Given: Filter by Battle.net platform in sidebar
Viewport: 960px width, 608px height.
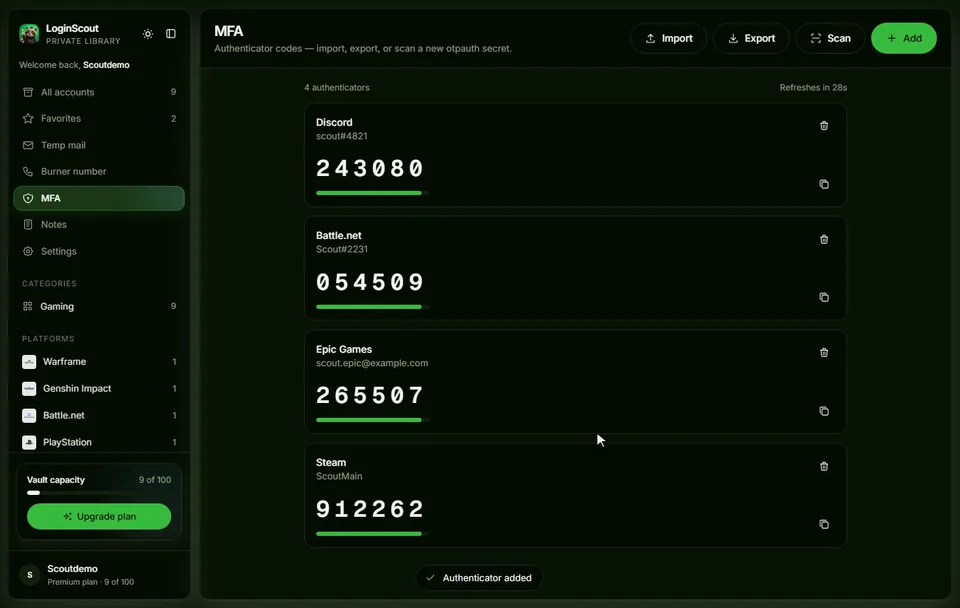Looking at the screenshot, I should [x=99, y=415].
